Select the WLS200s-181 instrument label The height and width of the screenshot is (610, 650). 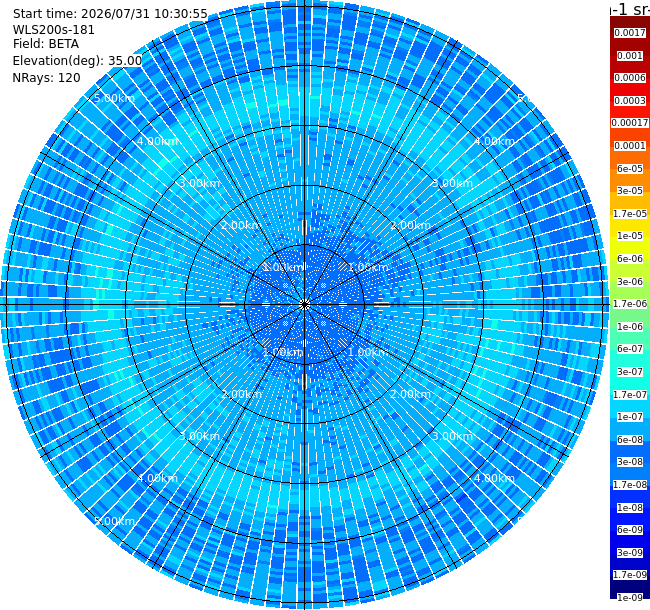(54, 30)
